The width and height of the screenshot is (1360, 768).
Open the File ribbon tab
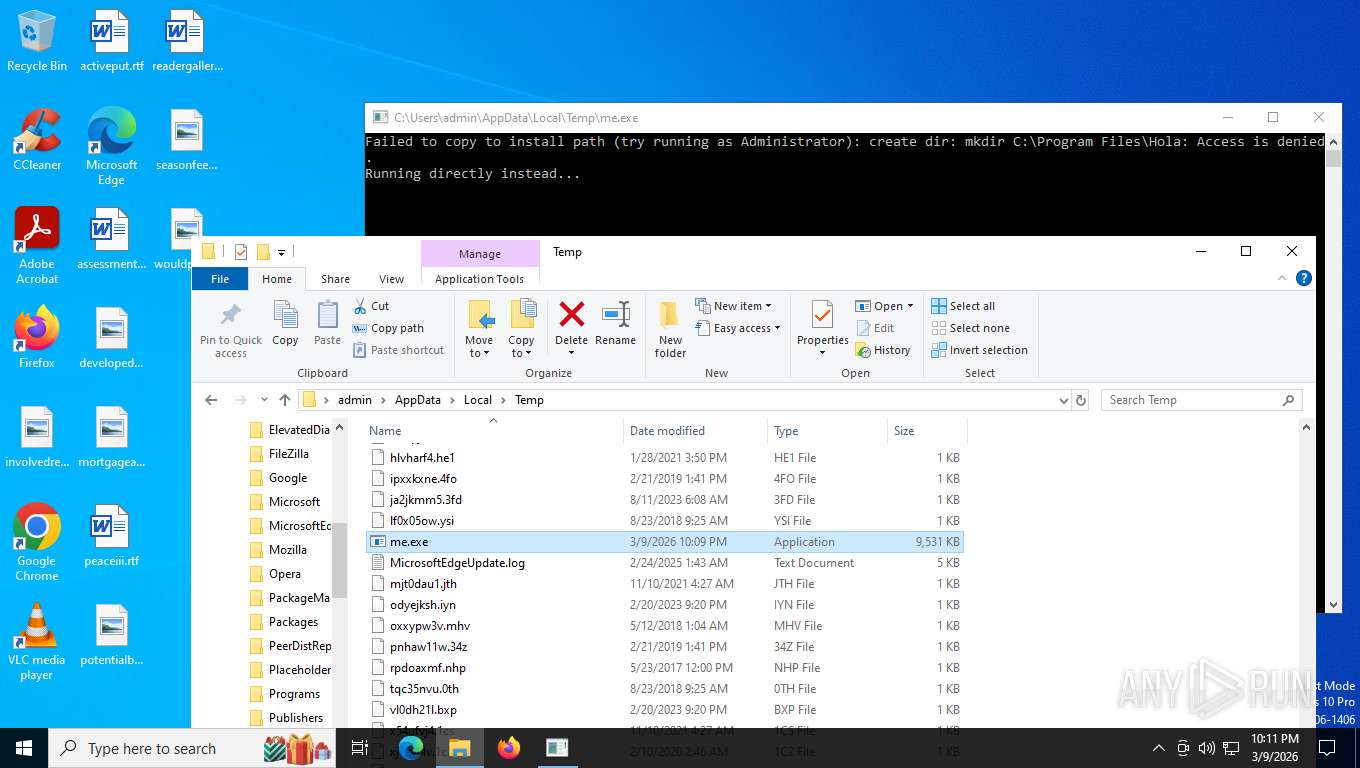tap(220, 279)
